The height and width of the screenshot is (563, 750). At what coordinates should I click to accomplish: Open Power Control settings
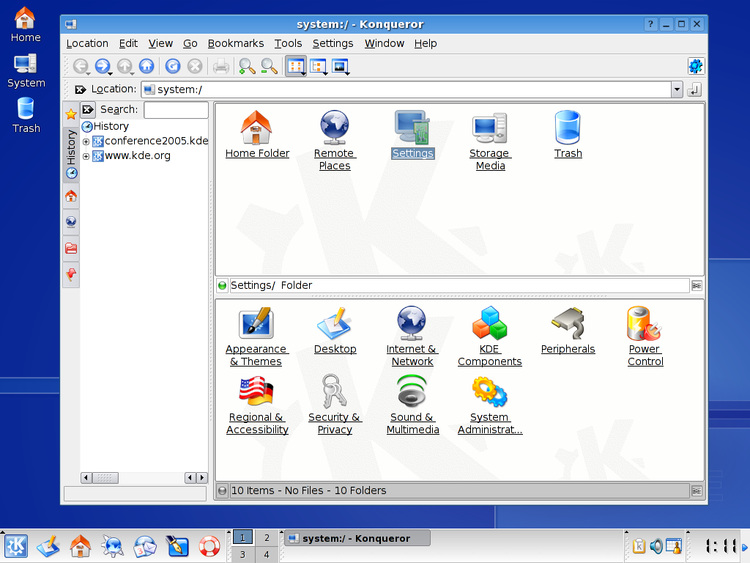click(x=645, y=337)
